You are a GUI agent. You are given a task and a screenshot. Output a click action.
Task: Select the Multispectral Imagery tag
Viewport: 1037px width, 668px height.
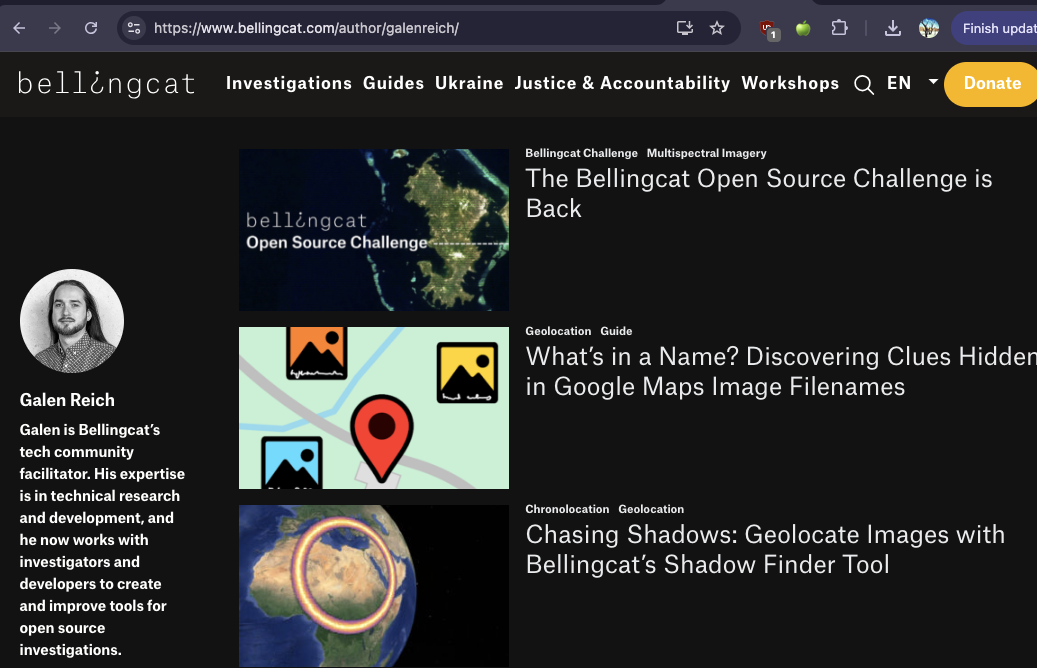coord(706,153)
